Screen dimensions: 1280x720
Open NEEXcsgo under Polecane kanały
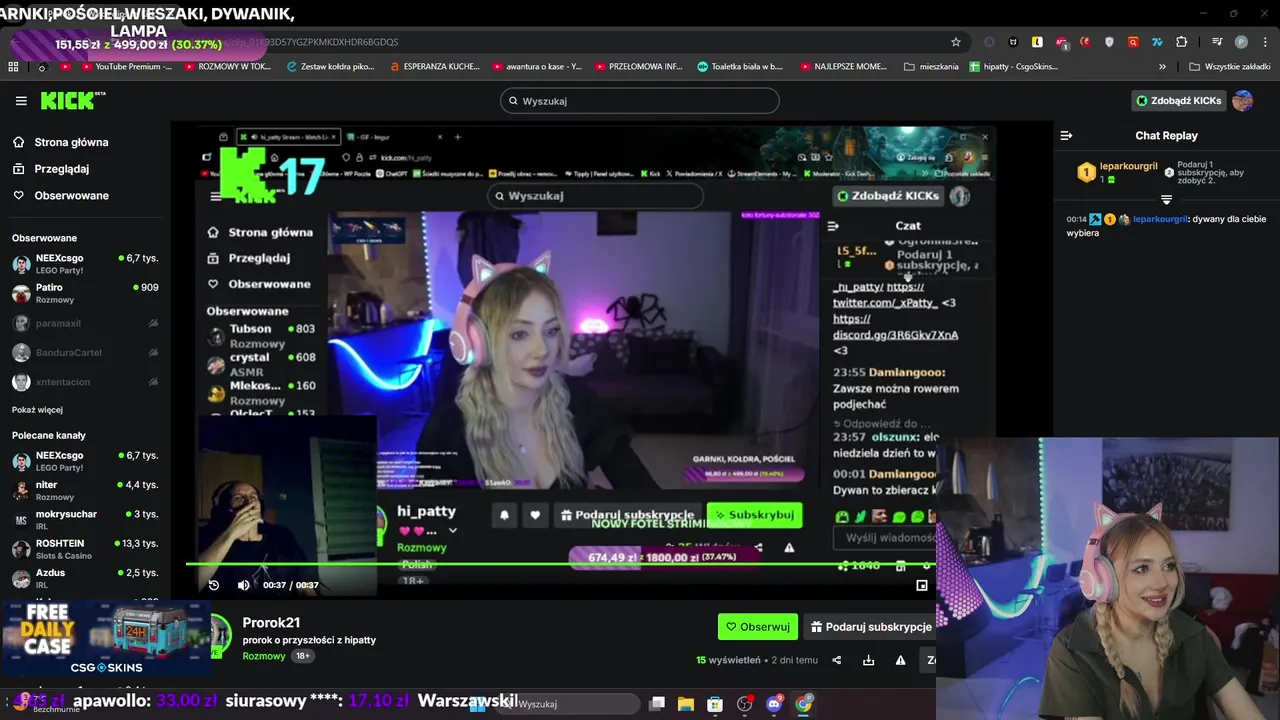coord(84,461)
